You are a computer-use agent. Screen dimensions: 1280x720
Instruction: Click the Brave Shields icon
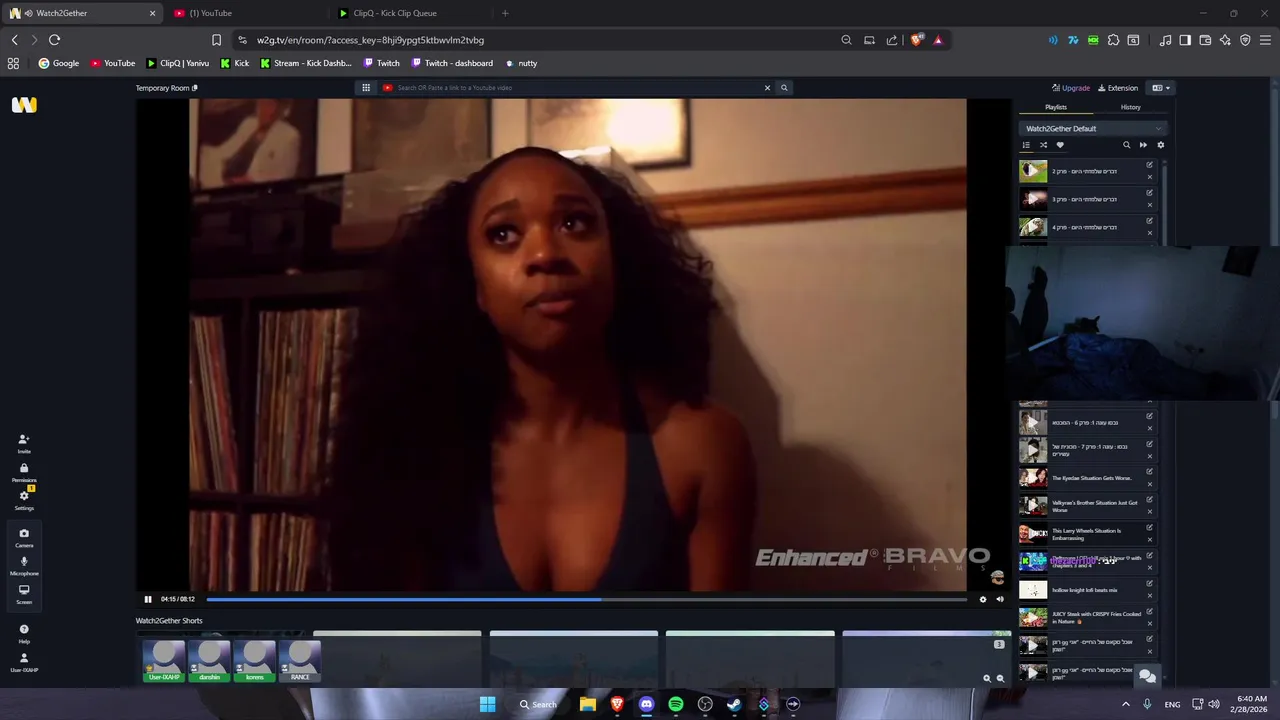pyautogui.click(x=916, y=40)
